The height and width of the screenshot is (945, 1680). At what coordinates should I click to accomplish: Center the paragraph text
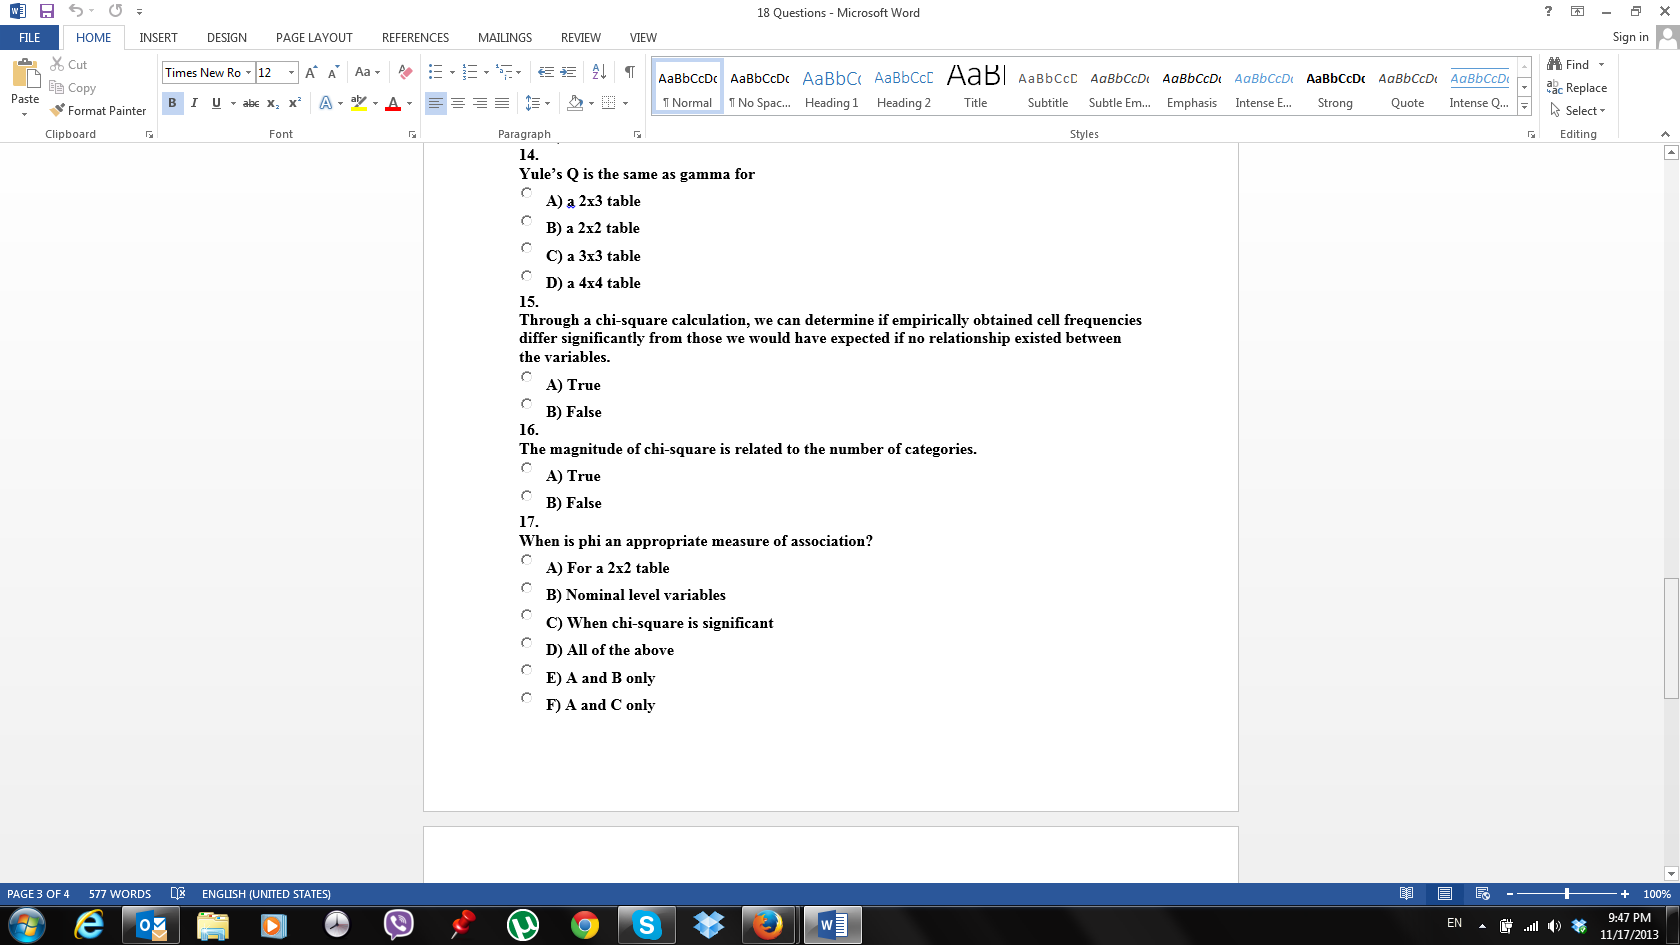click(458, 103)
